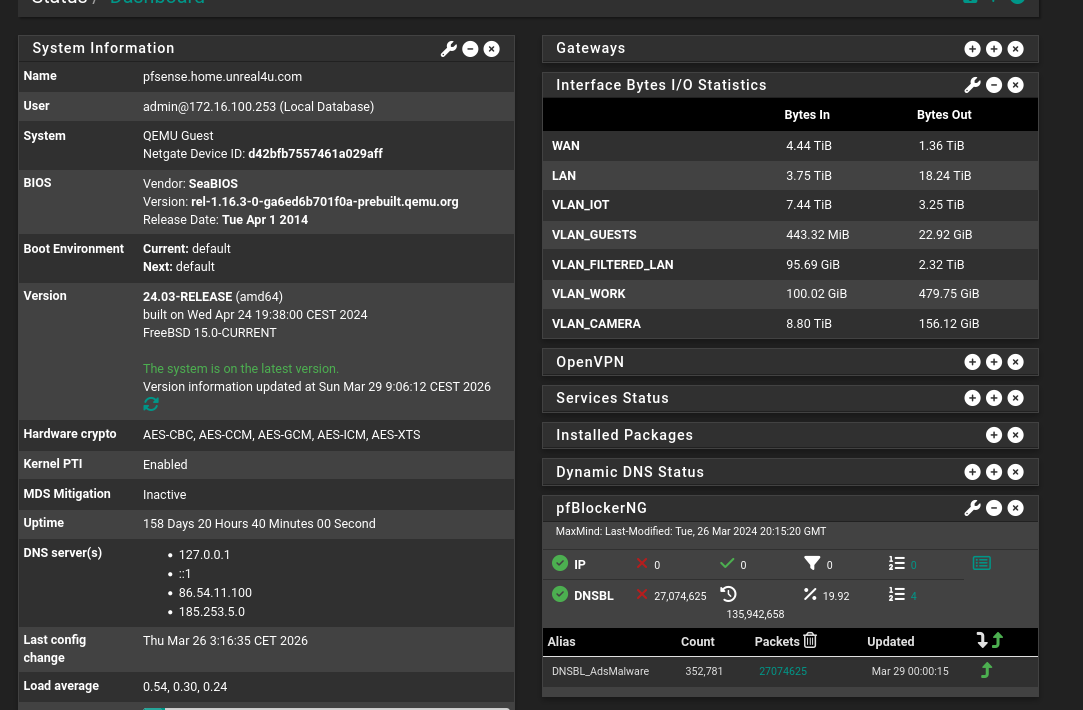
Task: Collapse the System Information widget
Action: pyautogui.click(x=469, y=48)
